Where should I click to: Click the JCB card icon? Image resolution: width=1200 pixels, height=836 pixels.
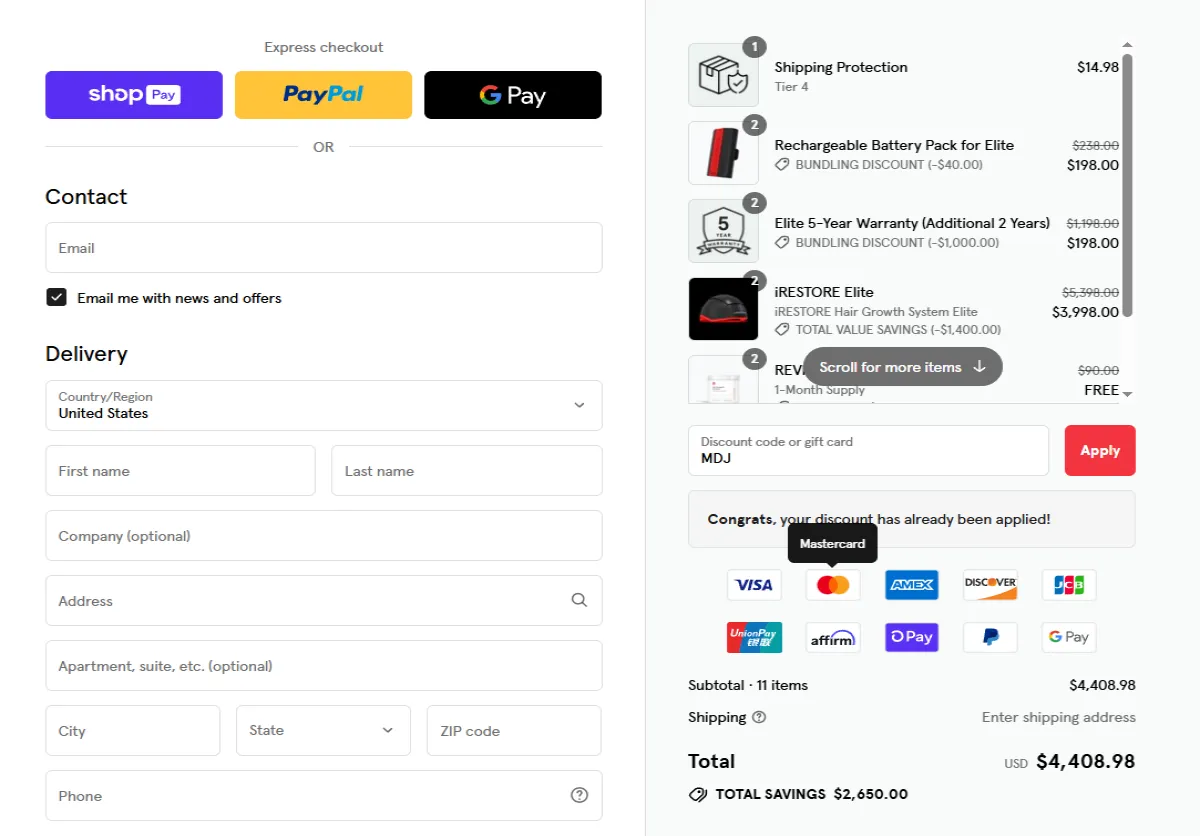coord(1069,585)
